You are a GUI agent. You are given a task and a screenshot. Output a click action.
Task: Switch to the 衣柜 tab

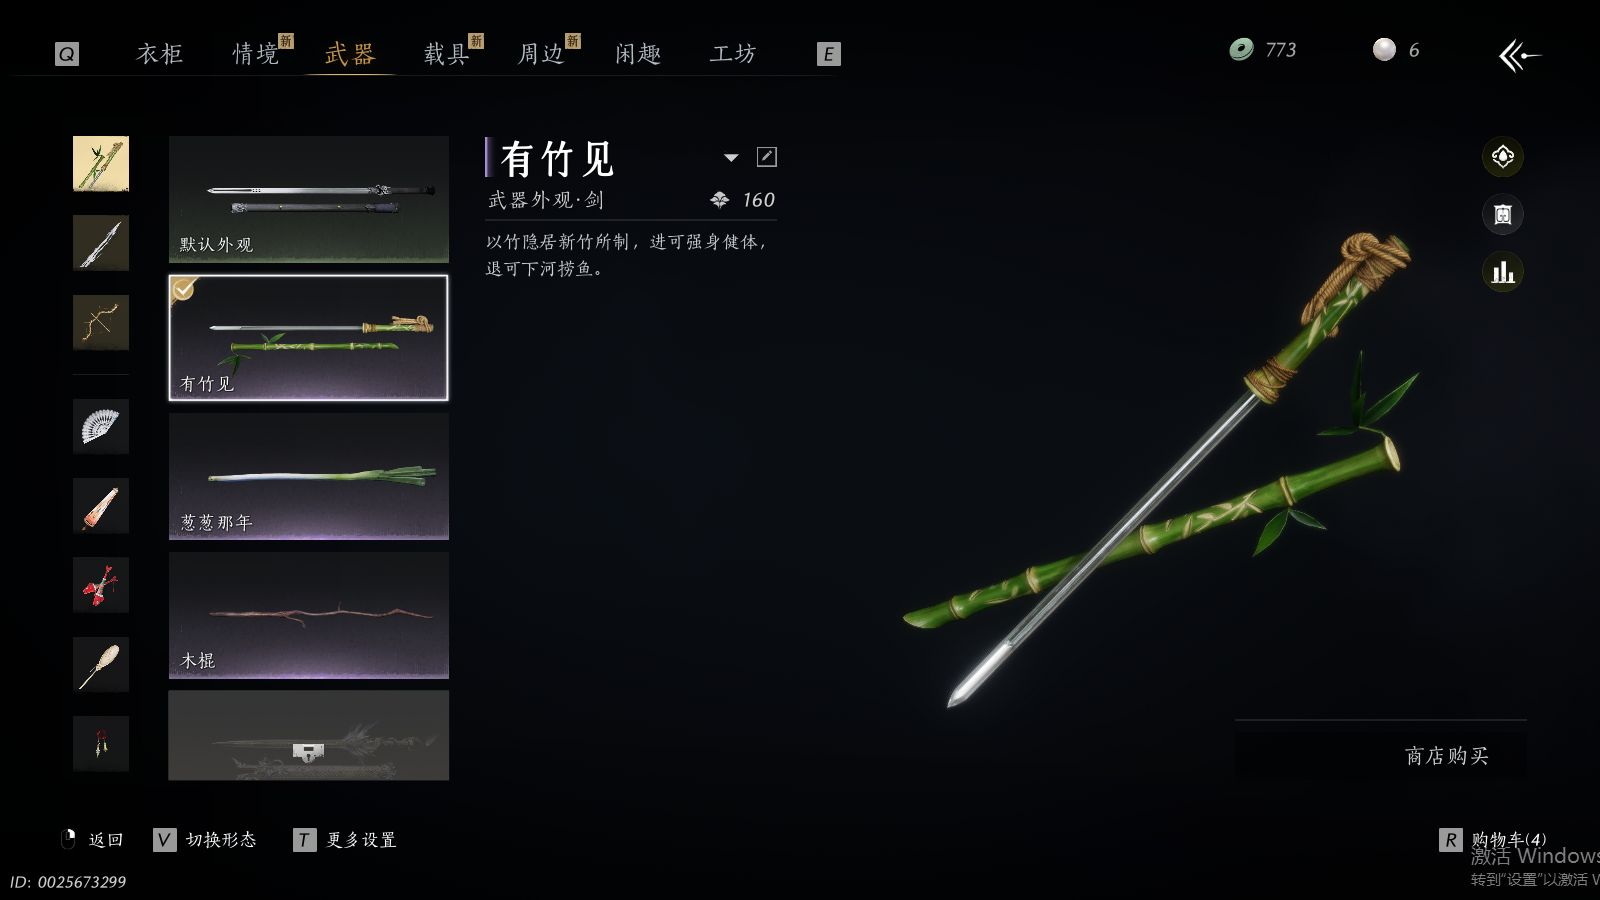(160, 54)
